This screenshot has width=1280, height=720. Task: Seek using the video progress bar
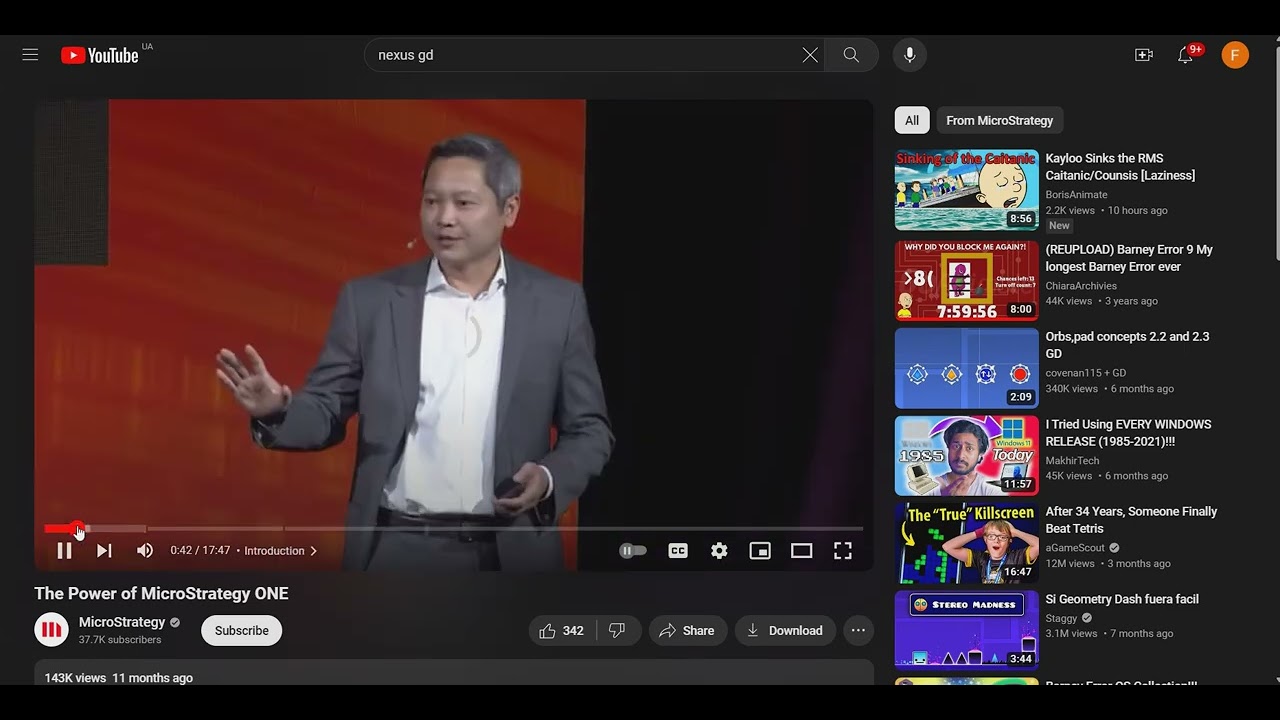(453, 528)
